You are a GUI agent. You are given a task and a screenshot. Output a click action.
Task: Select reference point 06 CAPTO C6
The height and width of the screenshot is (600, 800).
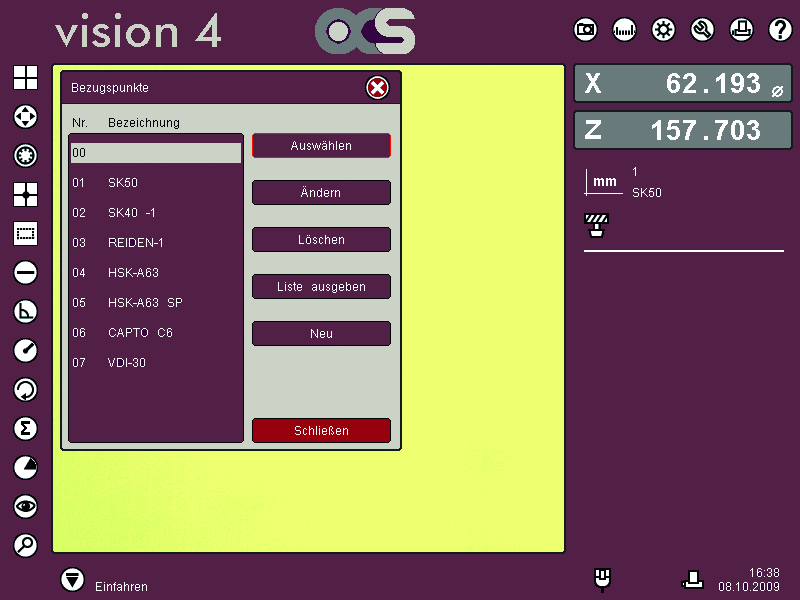156,333
